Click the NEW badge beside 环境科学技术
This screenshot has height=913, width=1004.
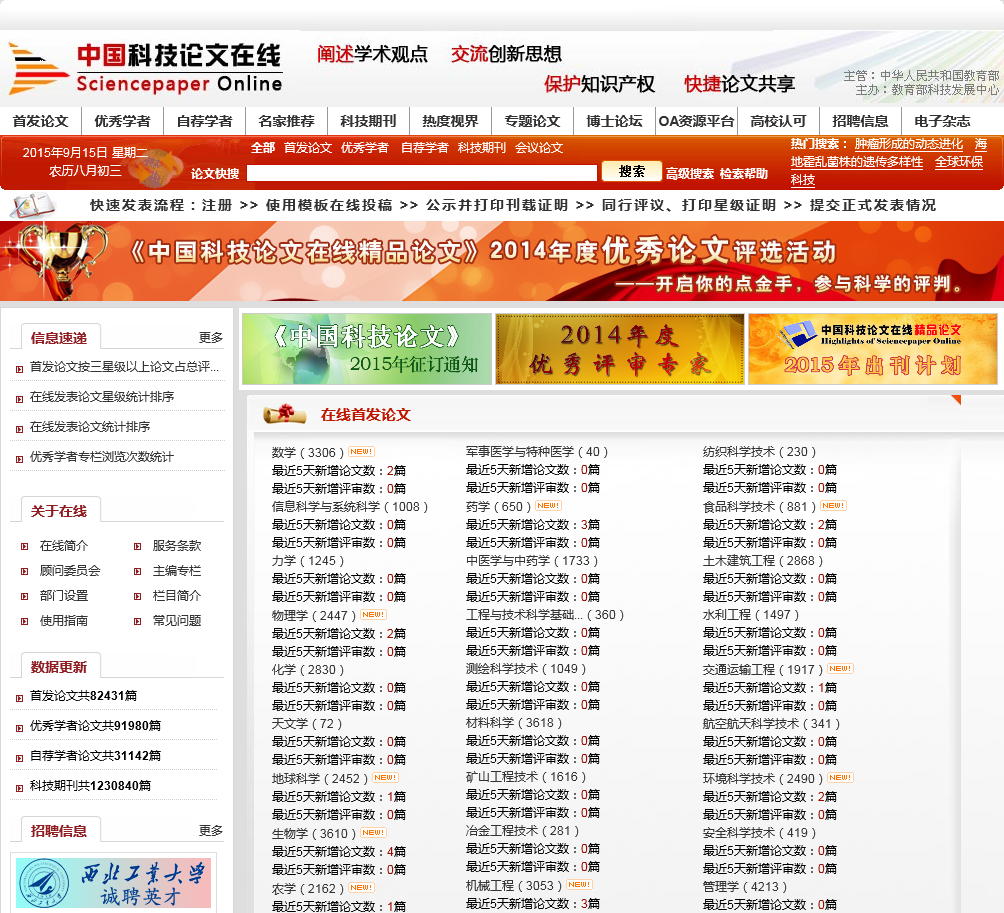tap(840, 777)
